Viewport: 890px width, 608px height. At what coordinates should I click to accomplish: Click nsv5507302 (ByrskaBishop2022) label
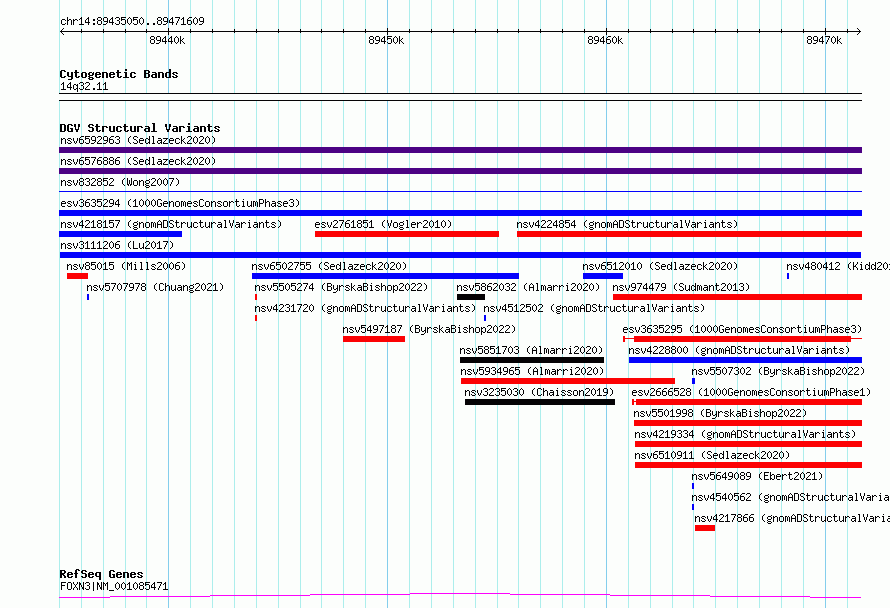click(778, 371)
